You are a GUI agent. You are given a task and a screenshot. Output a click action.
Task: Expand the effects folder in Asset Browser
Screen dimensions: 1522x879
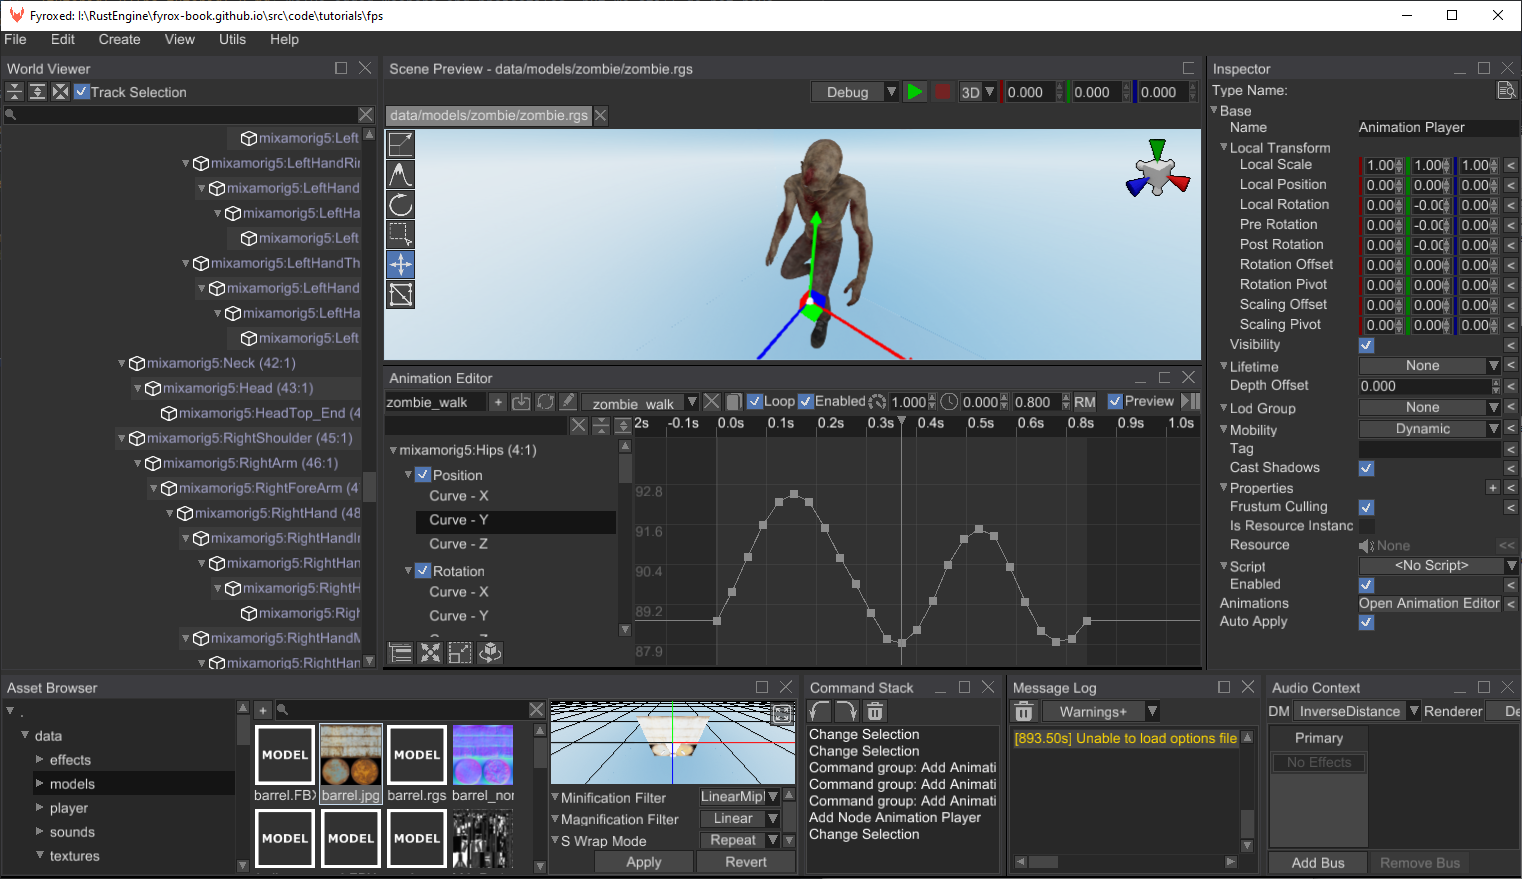40,760
